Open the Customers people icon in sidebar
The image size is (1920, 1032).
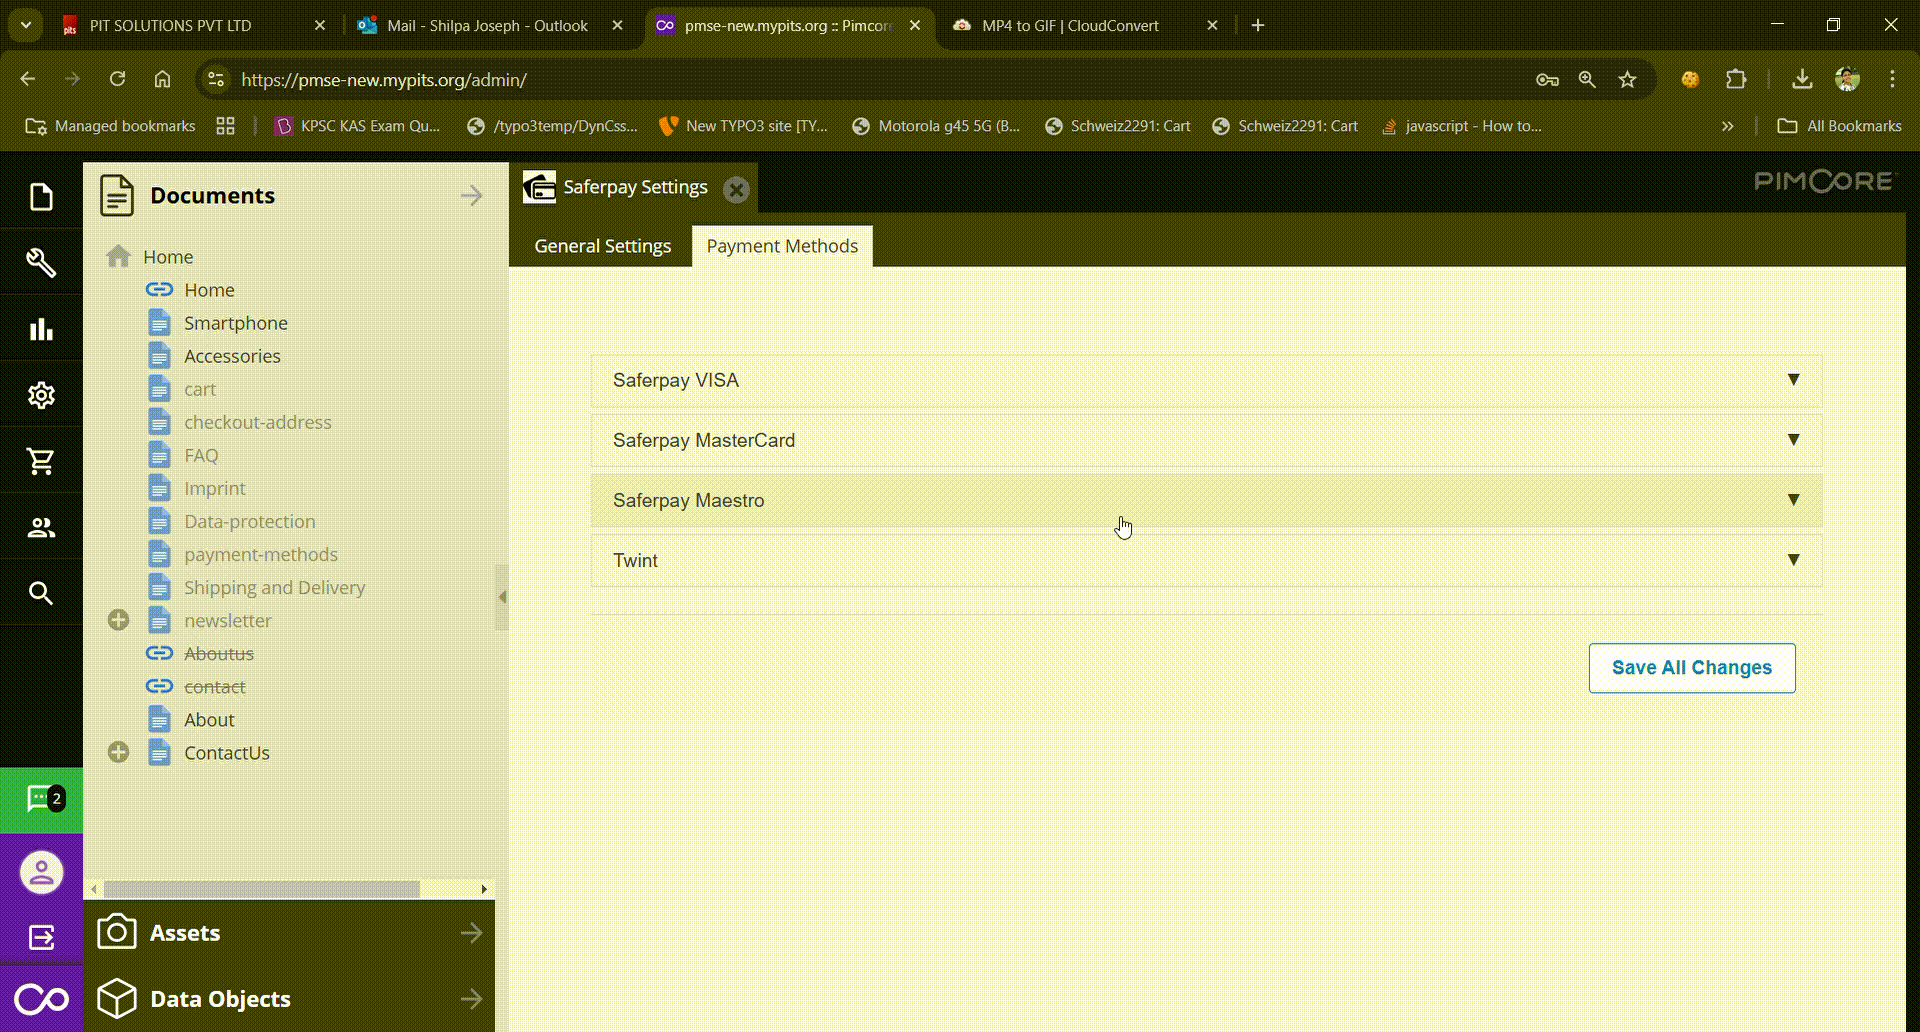41,527
